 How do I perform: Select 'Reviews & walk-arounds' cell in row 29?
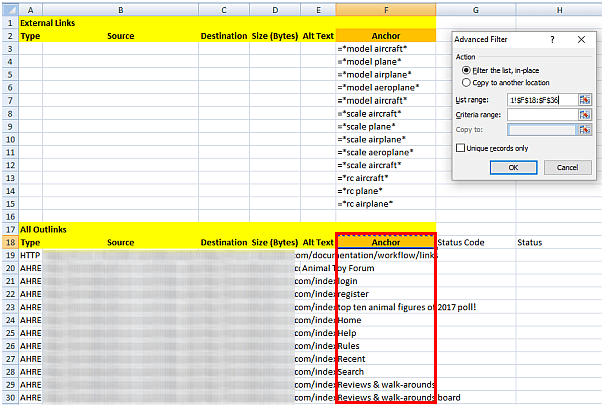point(386,385)
